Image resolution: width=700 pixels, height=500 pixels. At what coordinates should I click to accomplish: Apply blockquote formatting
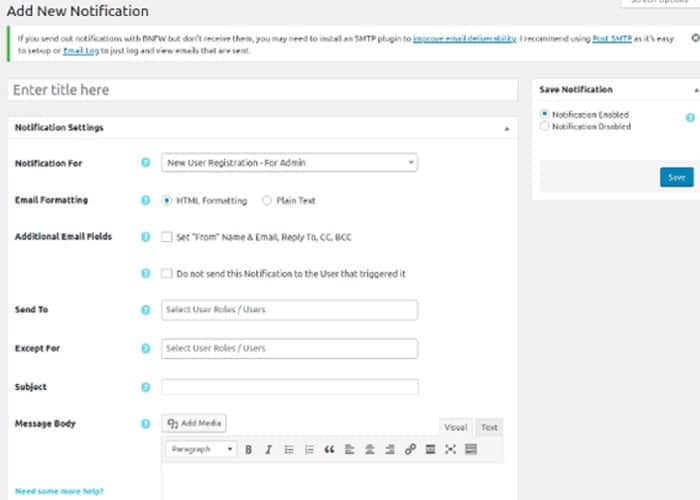(x=329, y=450)
